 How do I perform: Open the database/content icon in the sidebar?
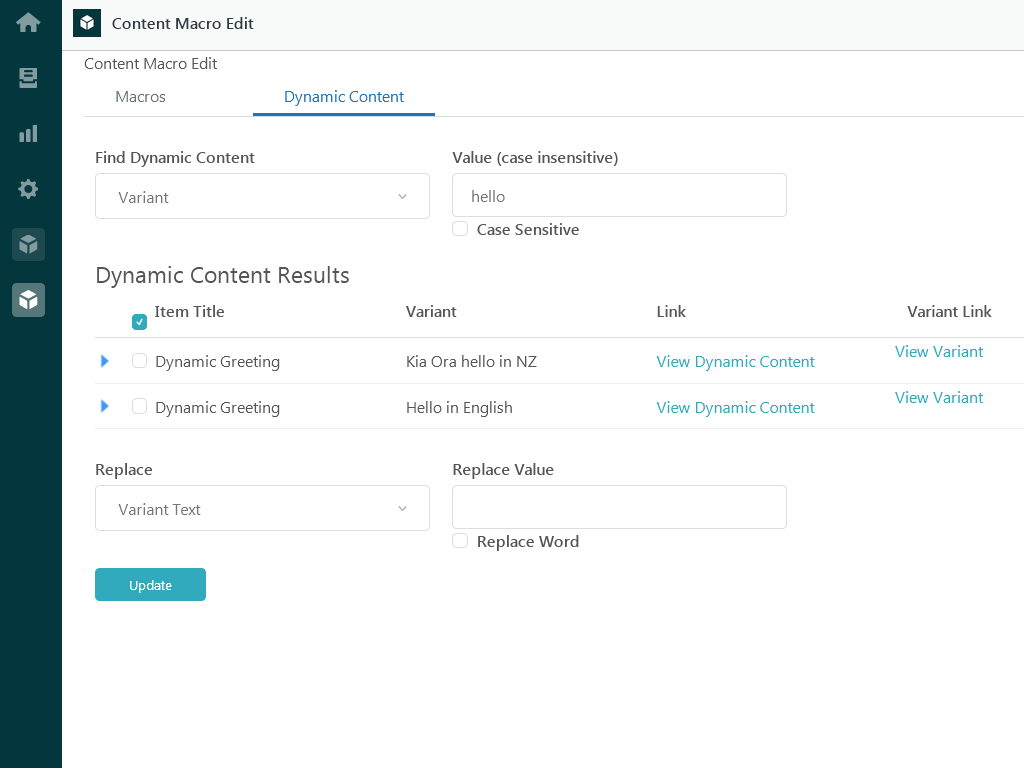tap(28, 77)
